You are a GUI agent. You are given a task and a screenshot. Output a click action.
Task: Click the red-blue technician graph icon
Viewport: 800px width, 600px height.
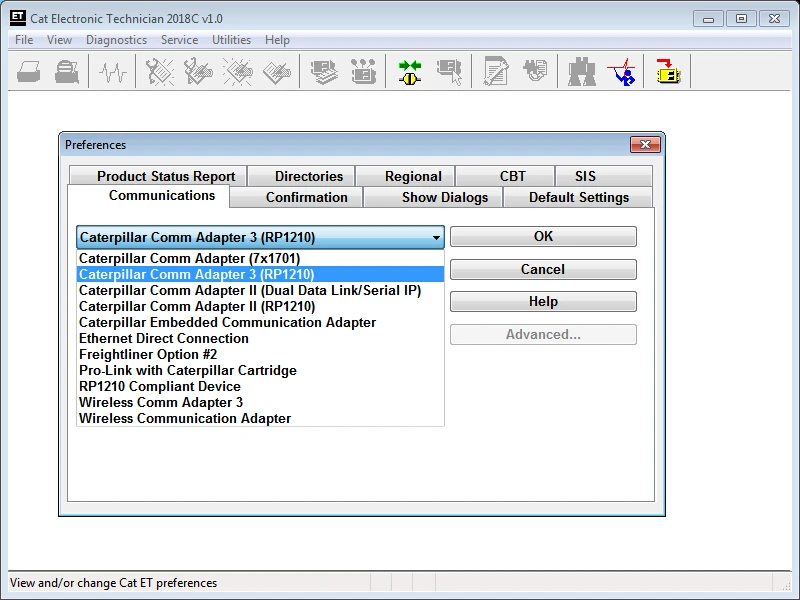621,71
